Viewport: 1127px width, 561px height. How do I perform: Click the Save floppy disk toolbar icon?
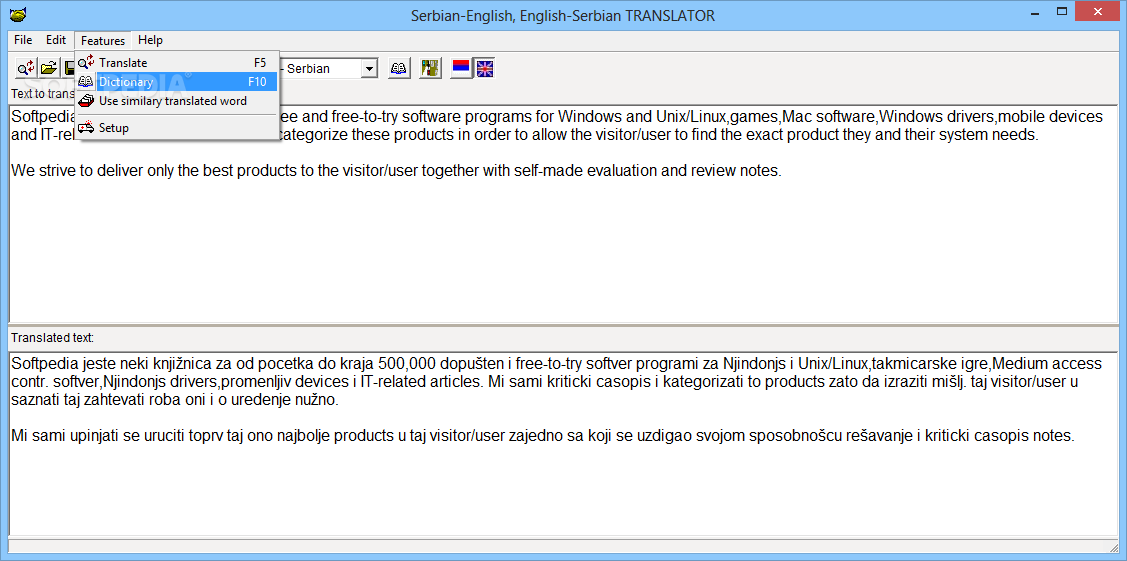pyautogui.click(x=68, y=68)
